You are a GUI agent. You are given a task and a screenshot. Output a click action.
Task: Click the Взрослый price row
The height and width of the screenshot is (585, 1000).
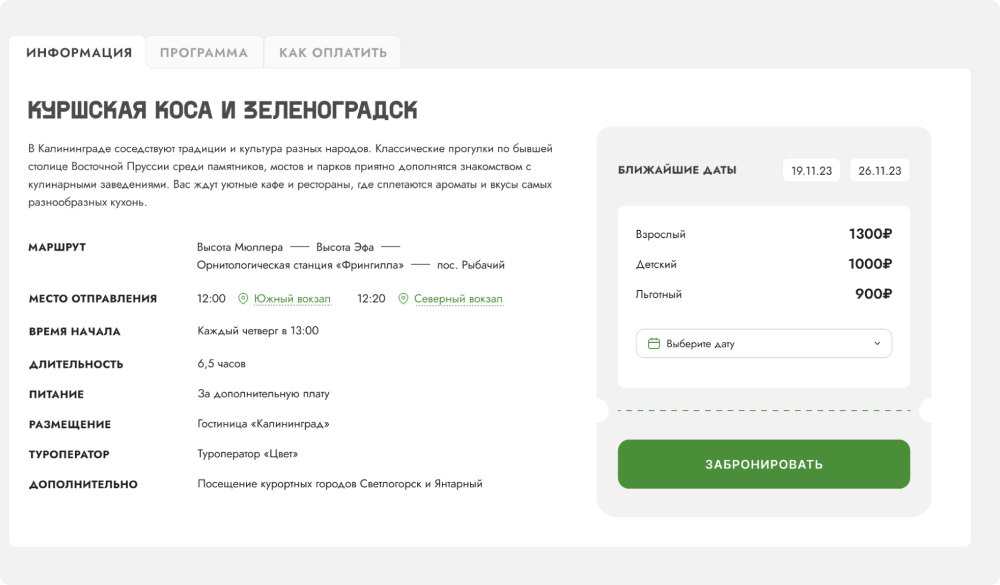point(763,234)
